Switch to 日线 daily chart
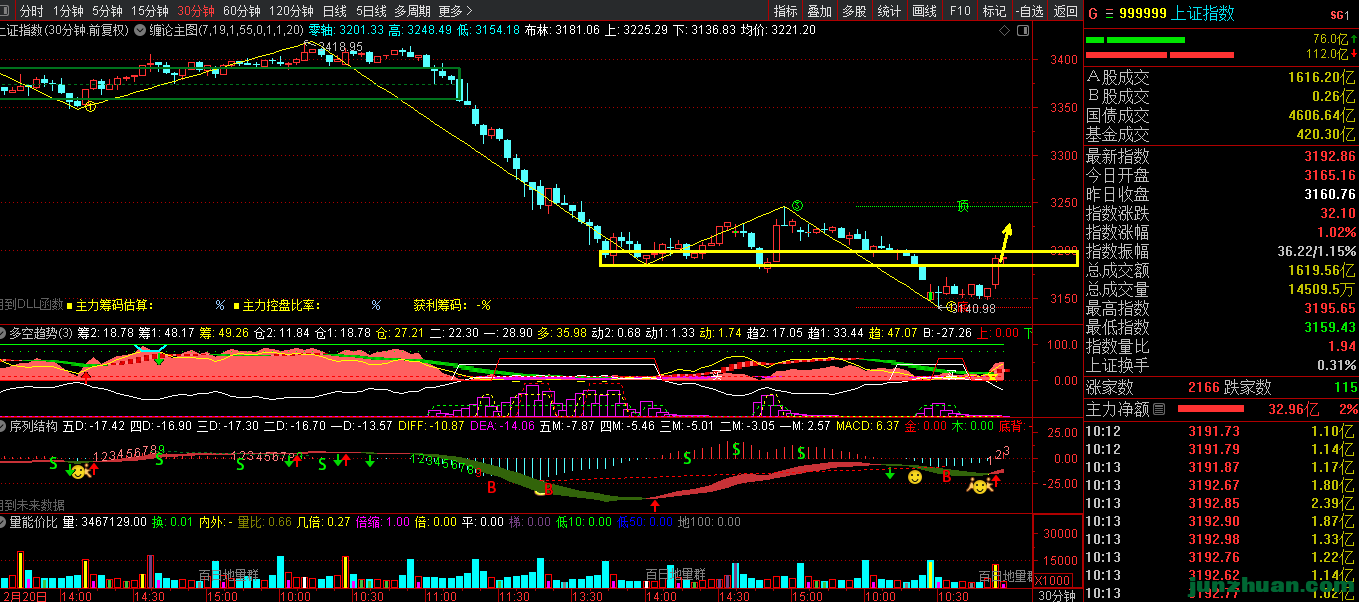The height and width of the screenshot is (602, 1359). pos(335,11)
